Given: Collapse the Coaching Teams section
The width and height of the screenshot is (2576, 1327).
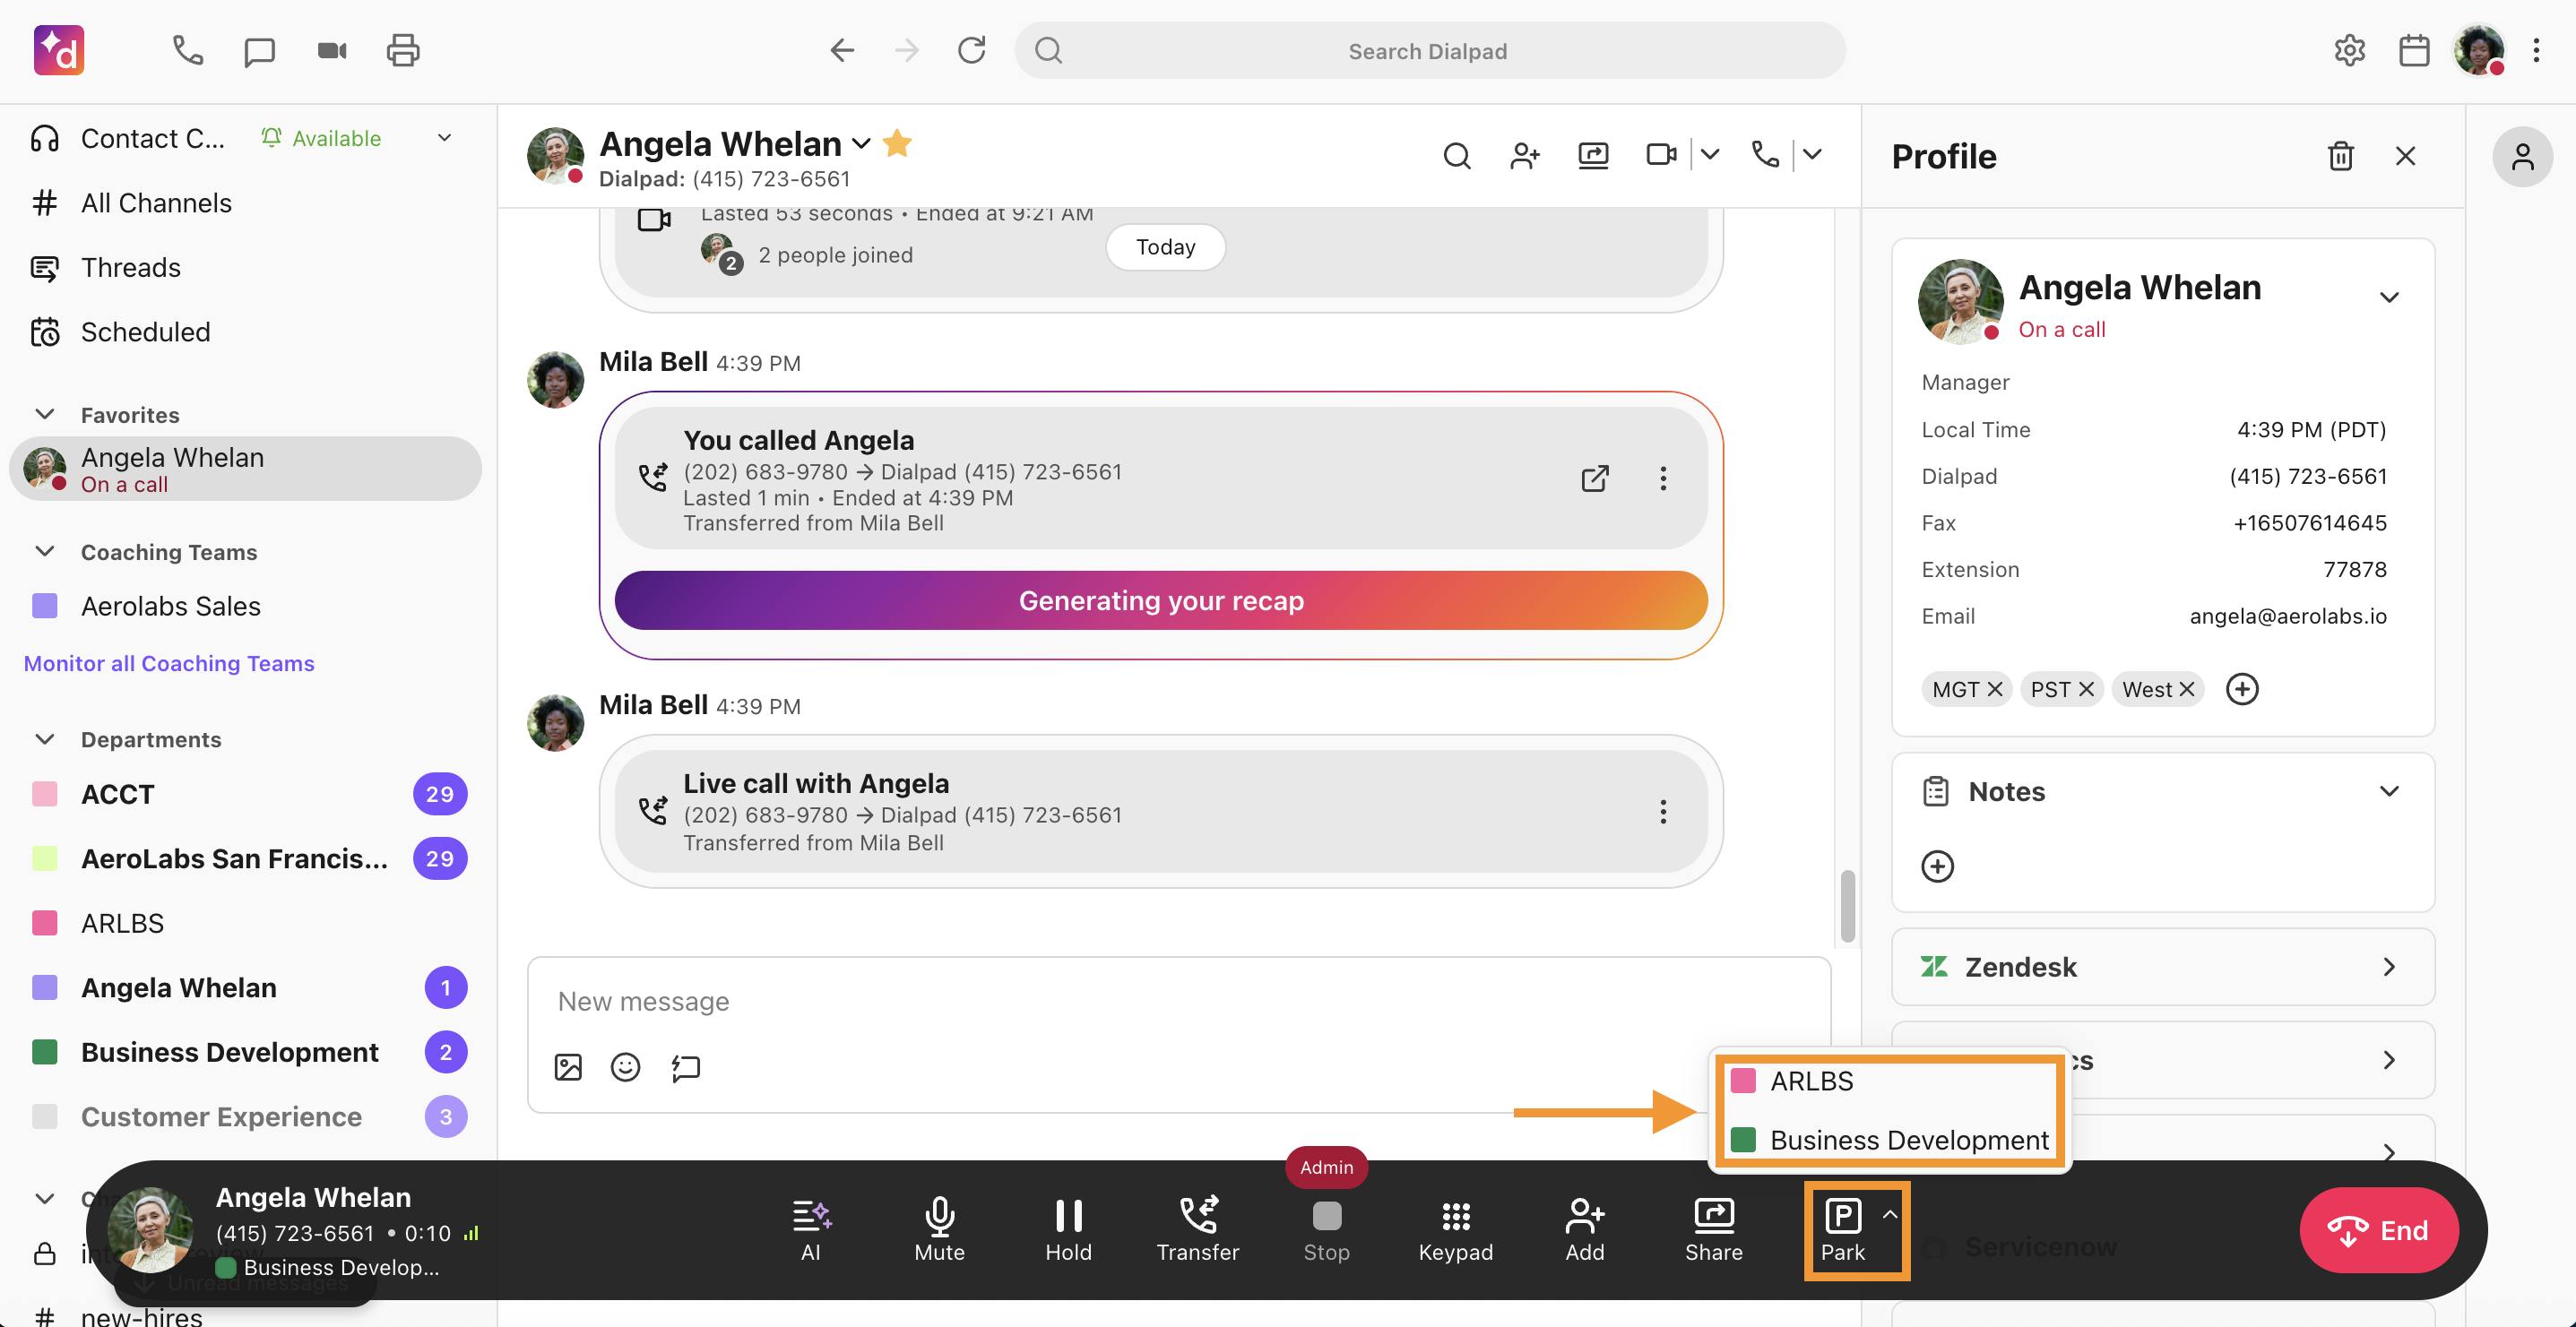Looking at the screenshot, I should click(x=44, y=551).
